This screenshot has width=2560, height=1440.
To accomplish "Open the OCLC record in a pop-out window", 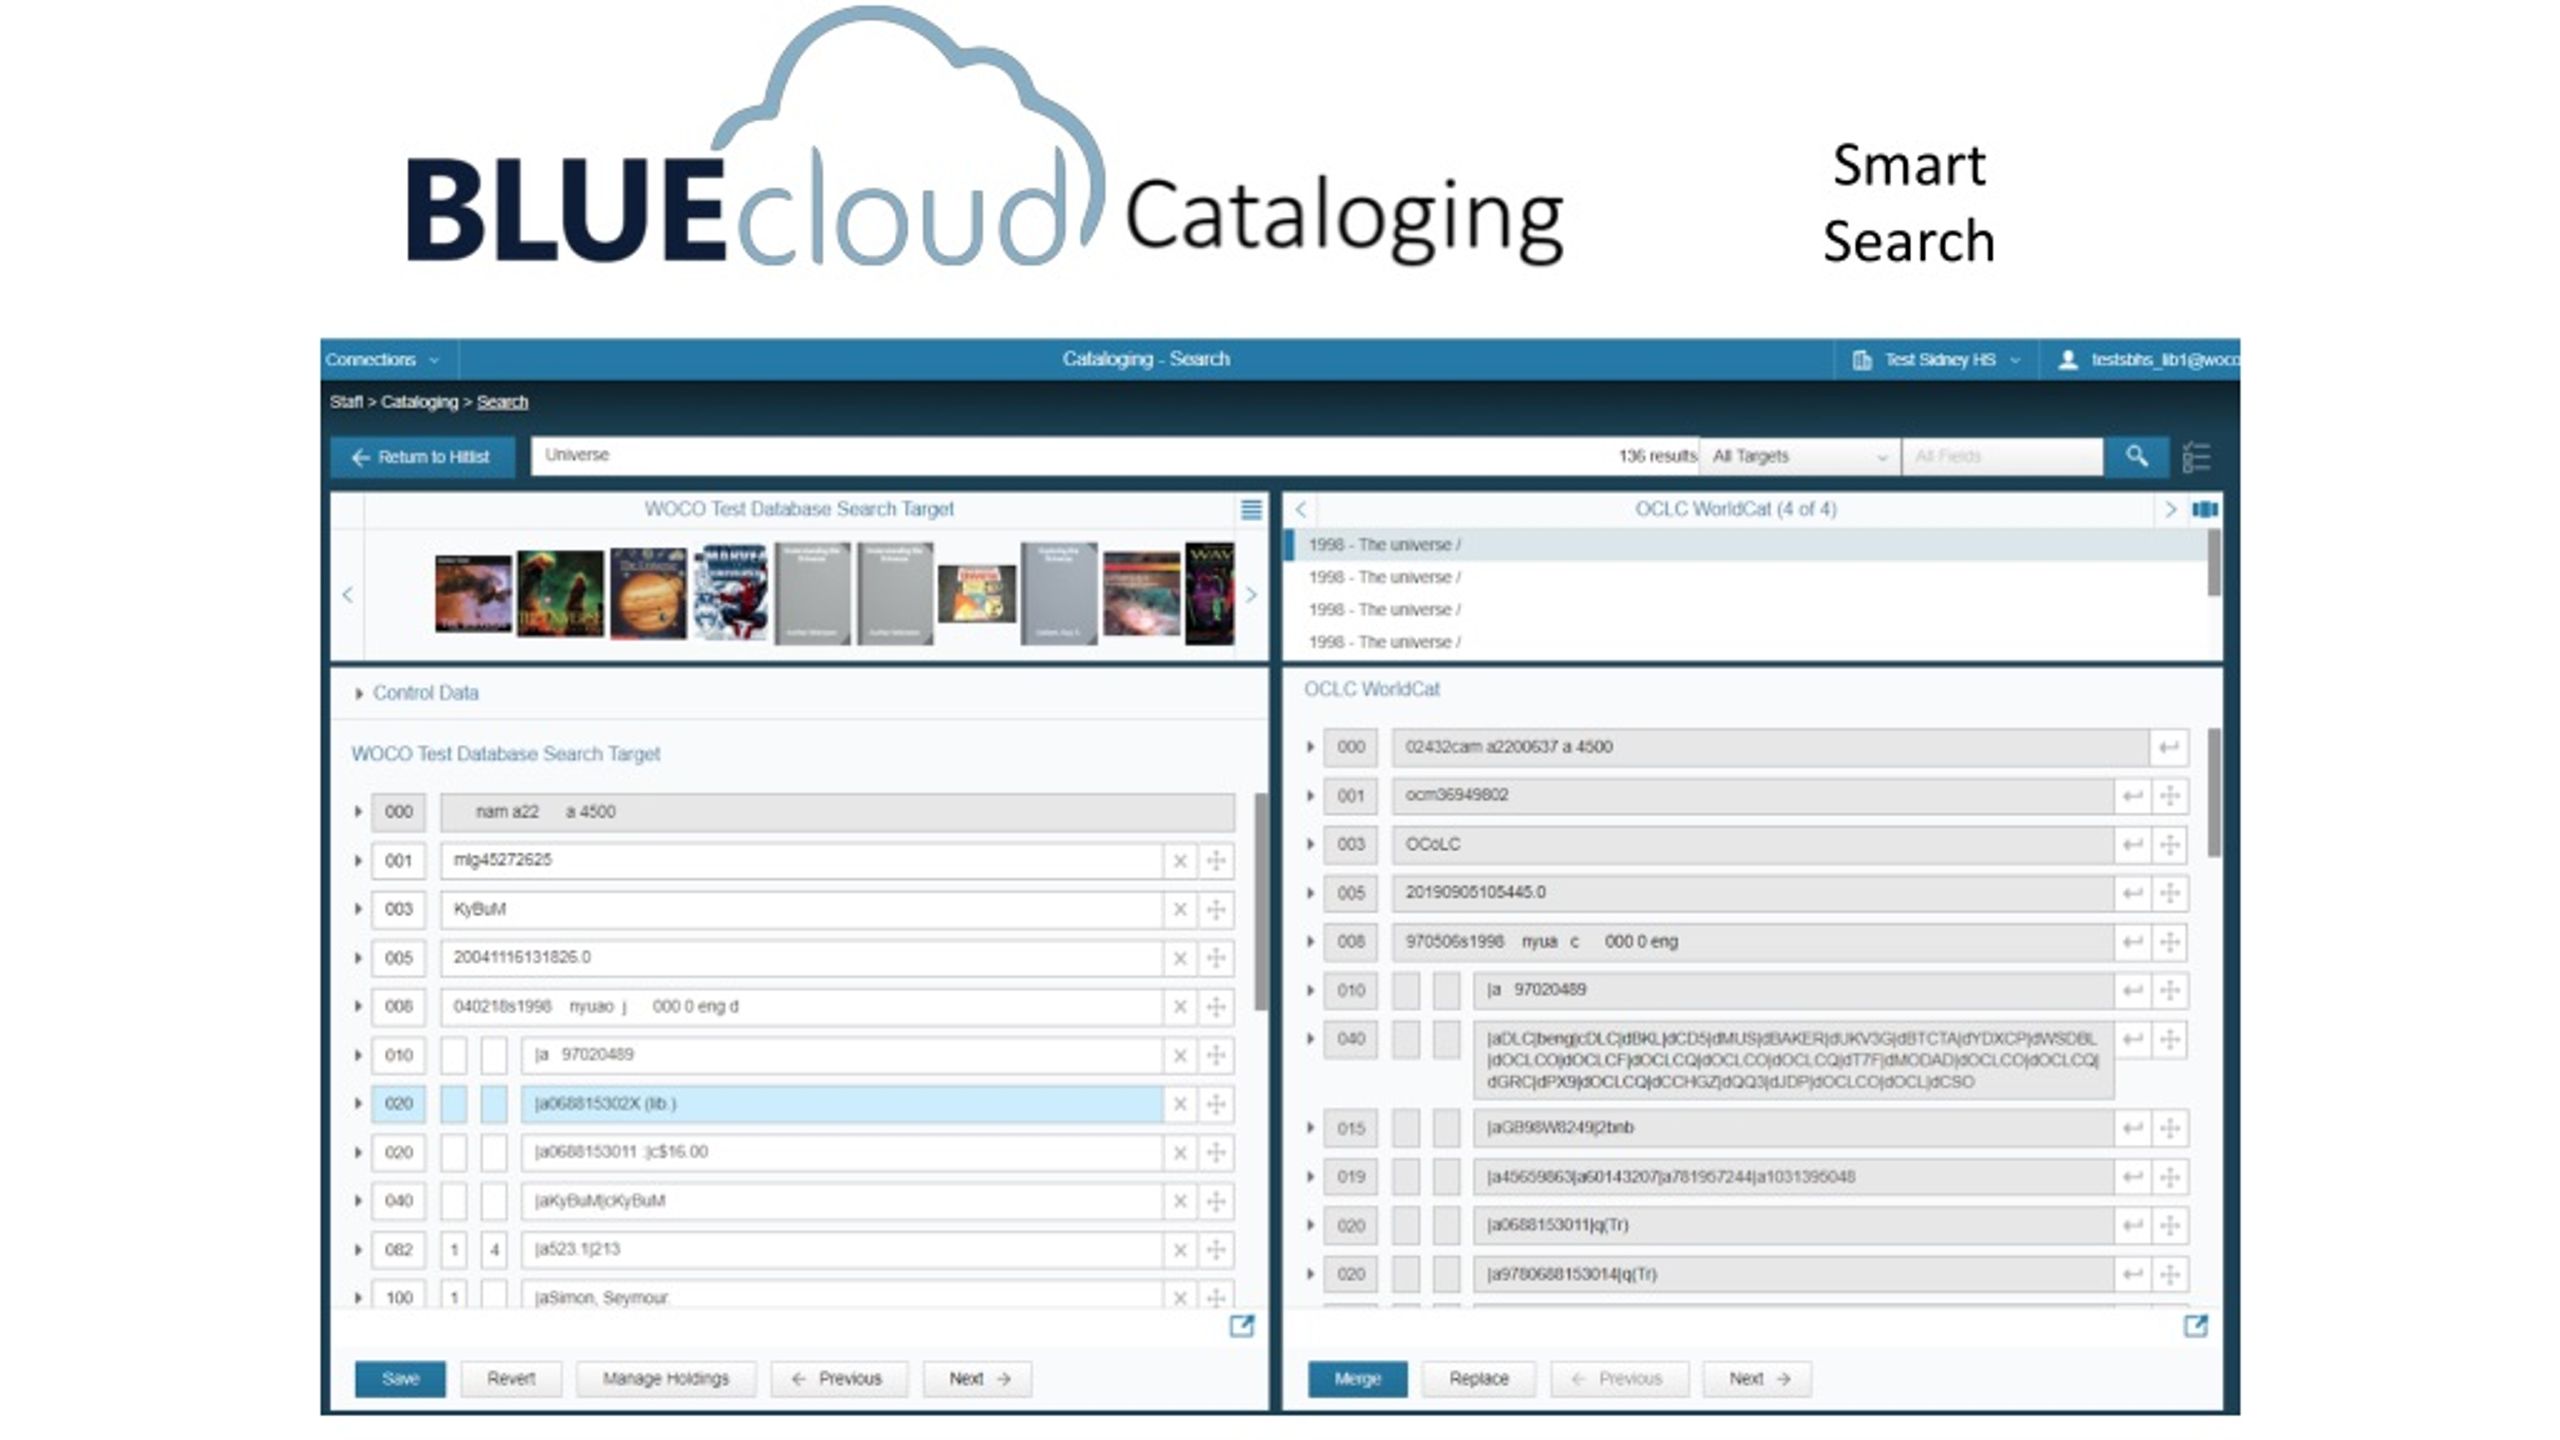I will click(2195, 1326).
